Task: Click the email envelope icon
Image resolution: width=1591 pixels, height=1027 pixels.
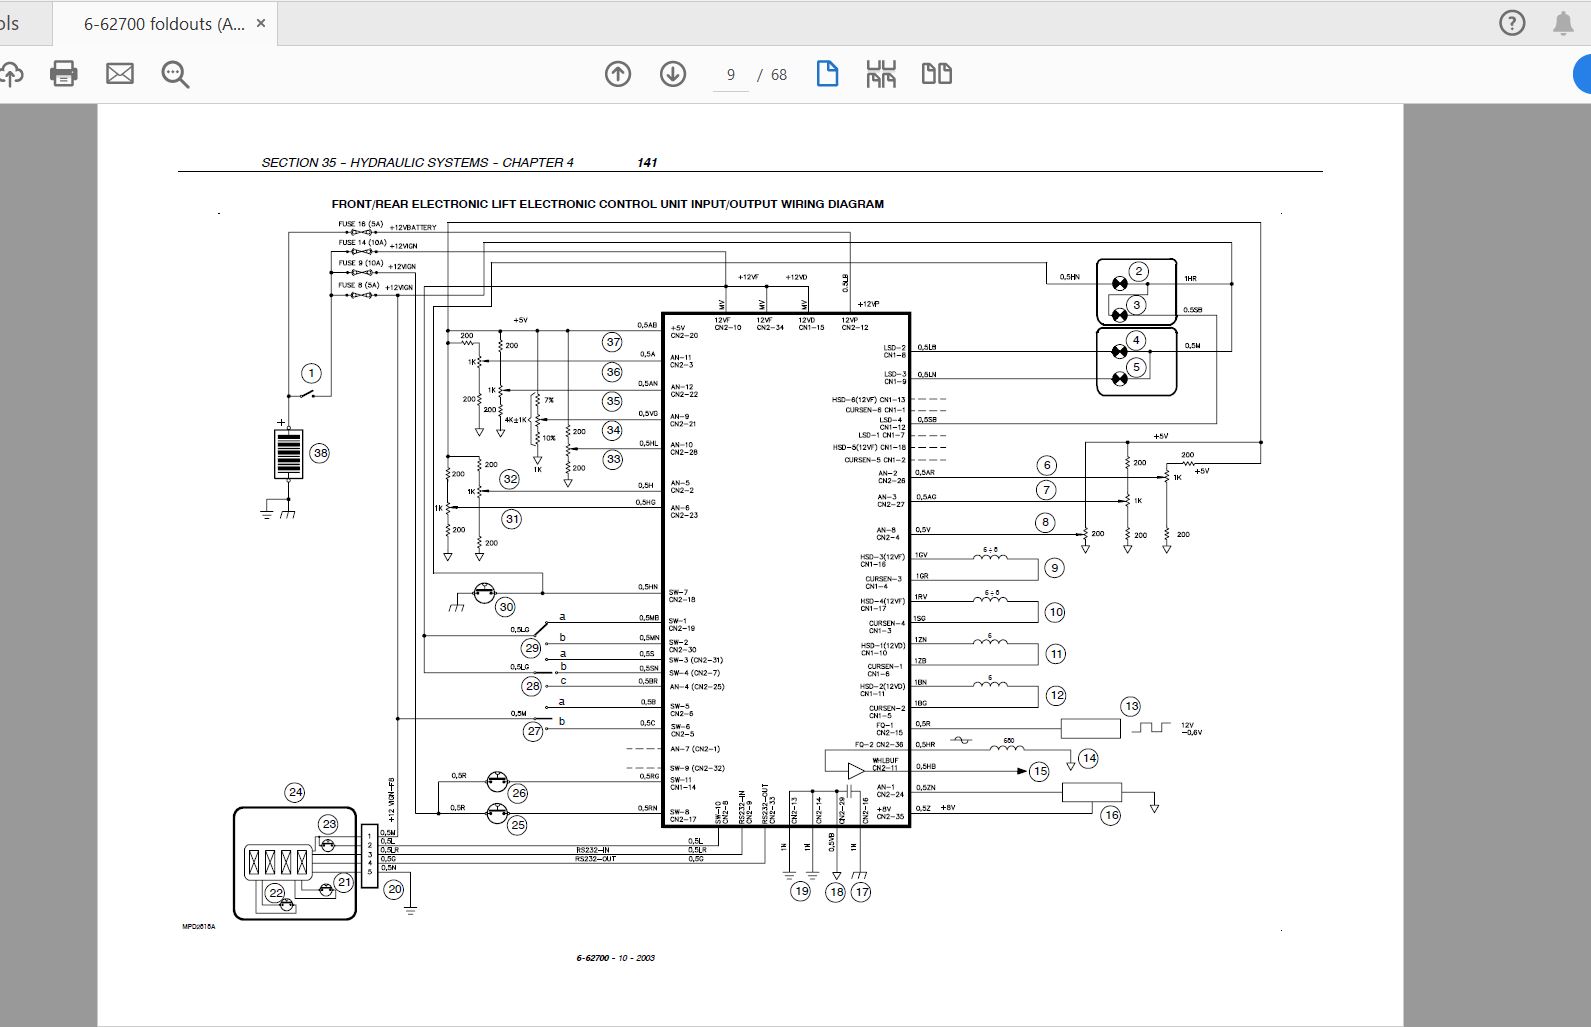Action: pyautogui.click(x=120, y=73)
